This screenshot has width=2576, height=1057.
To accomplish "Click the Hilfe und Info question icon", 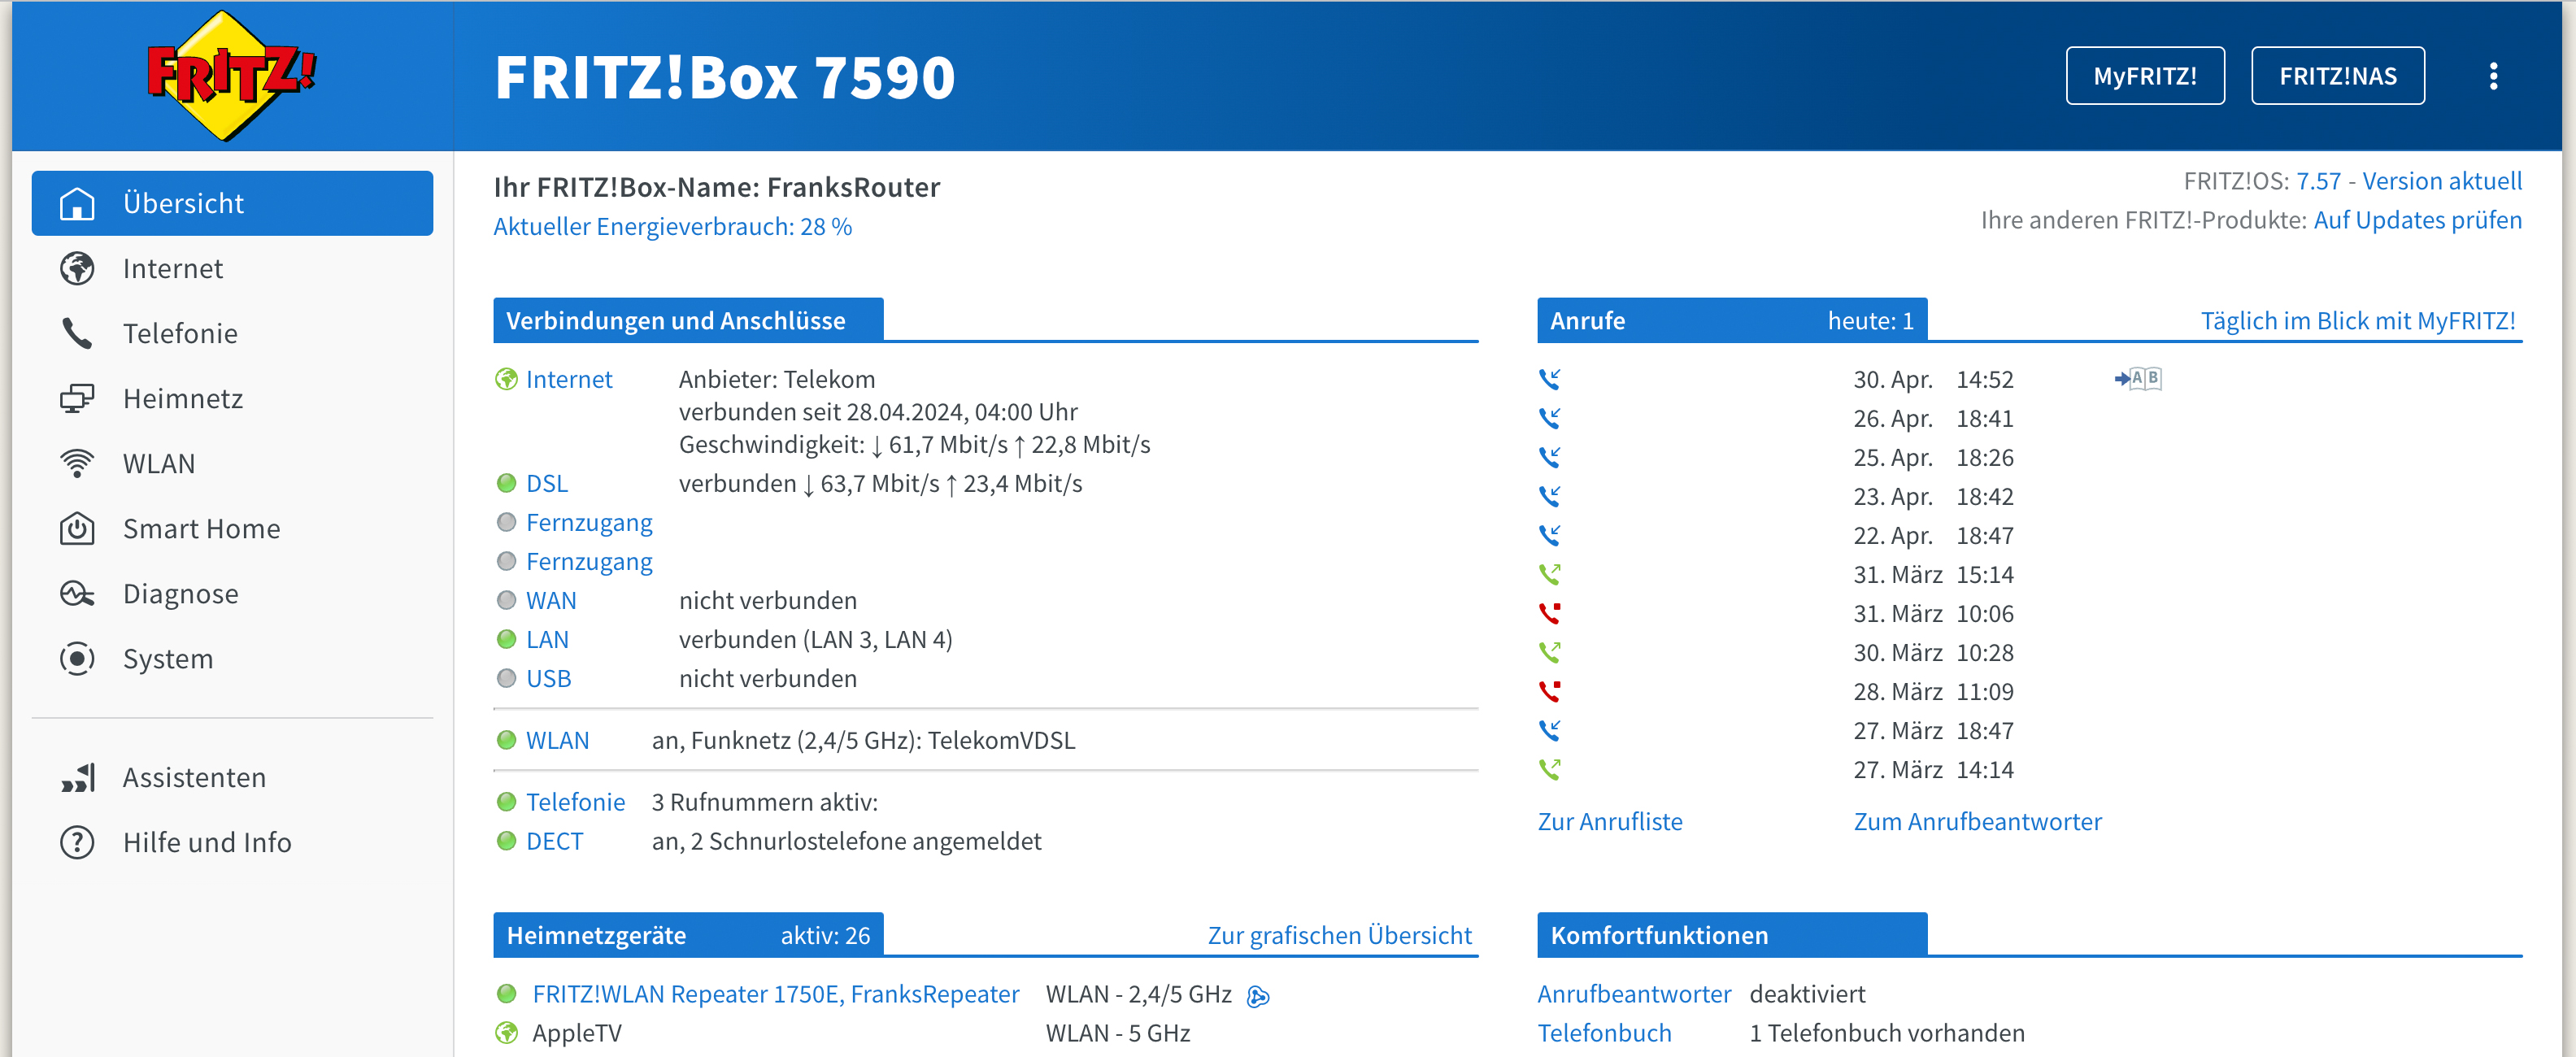I will [77, 842].
